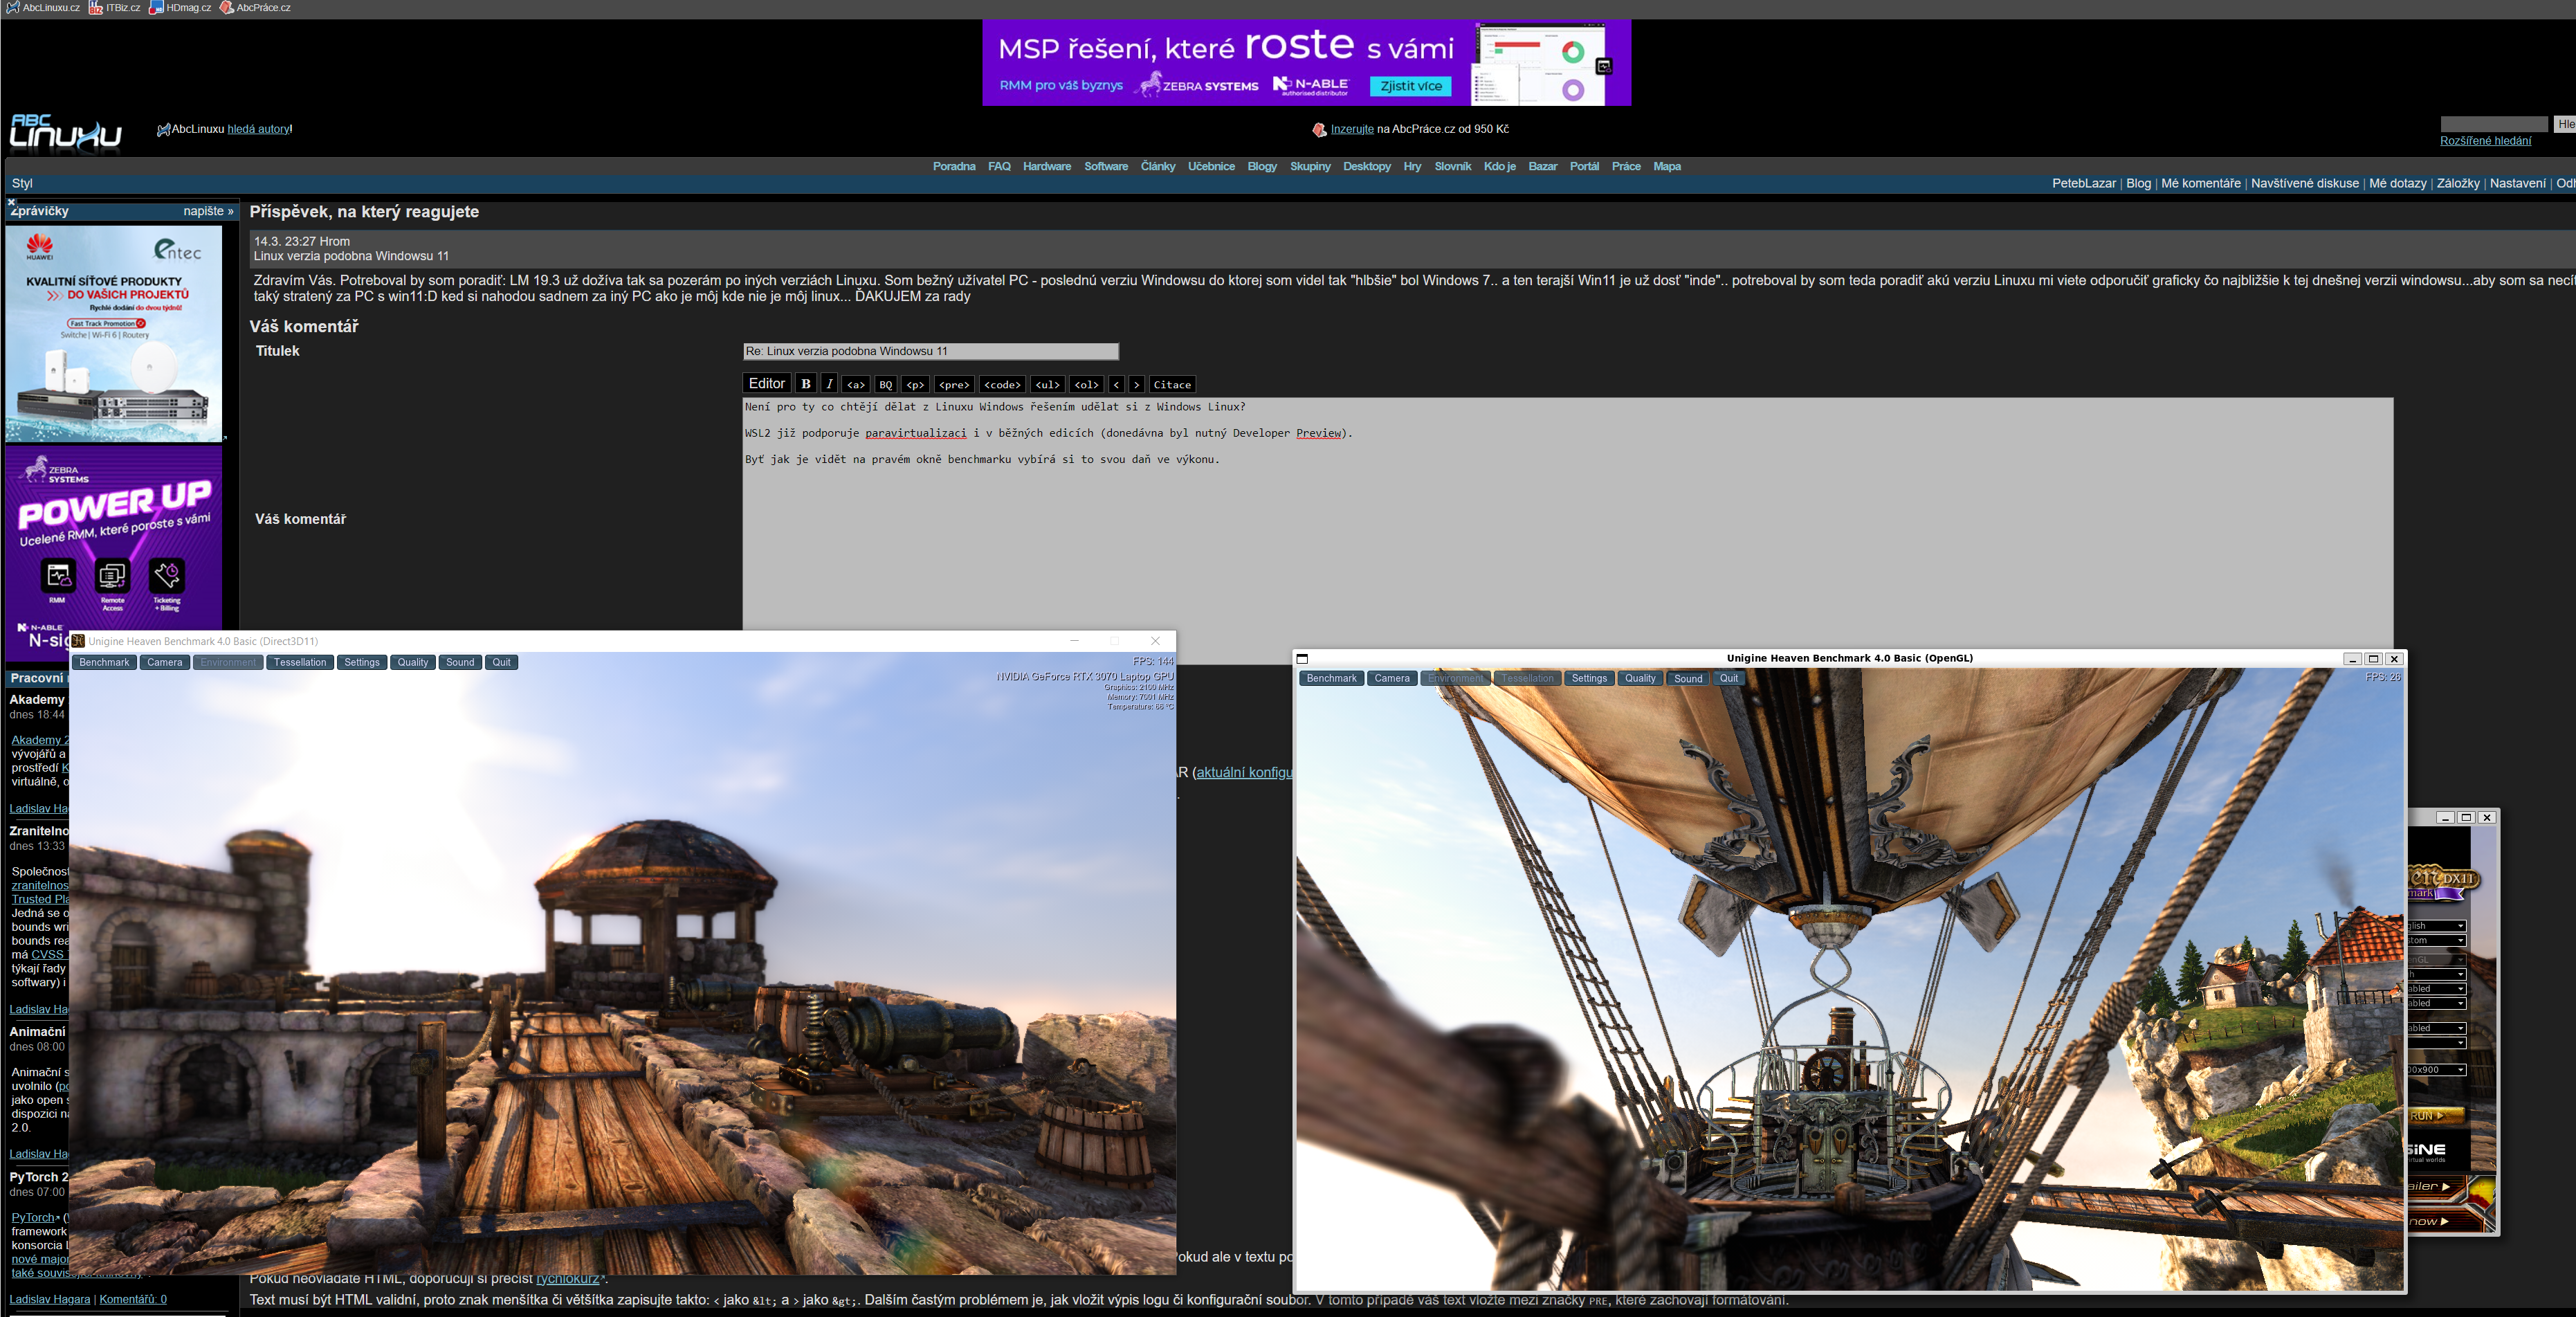This screenshot has height=1317, width=2576.
Task: Focus the Titulek input field
Action: click(931, 352)
